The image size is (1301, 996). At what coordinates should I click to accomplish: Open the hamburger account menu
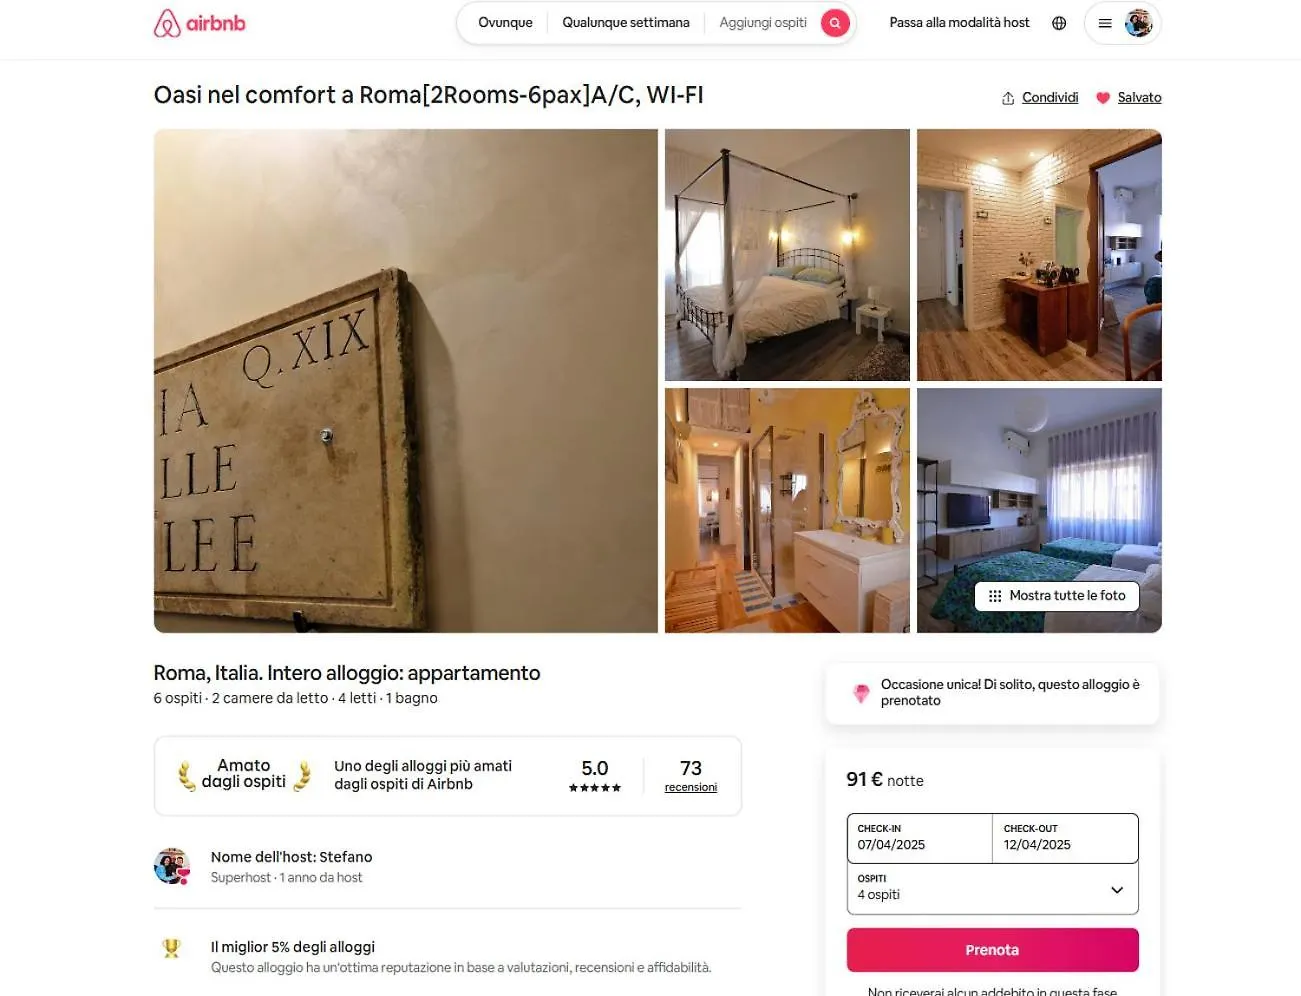pos(1105,23)
